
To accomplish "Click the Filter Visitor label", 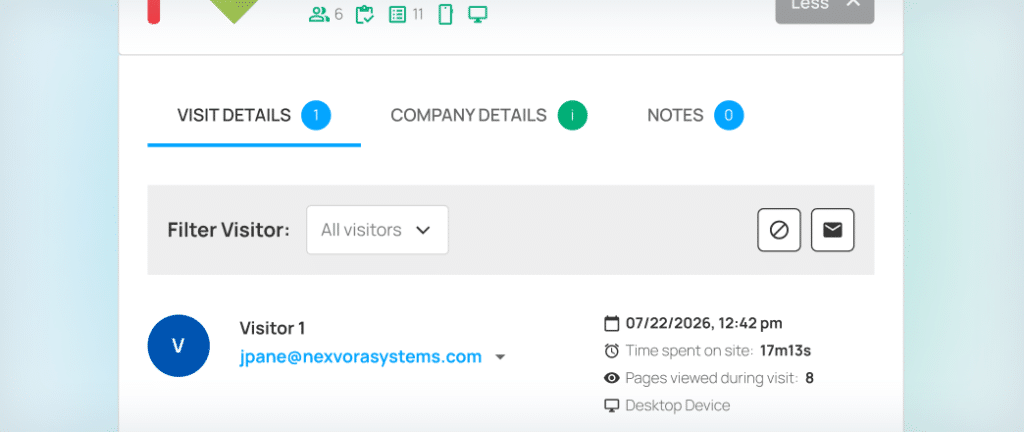I will (x=229, y=230).
